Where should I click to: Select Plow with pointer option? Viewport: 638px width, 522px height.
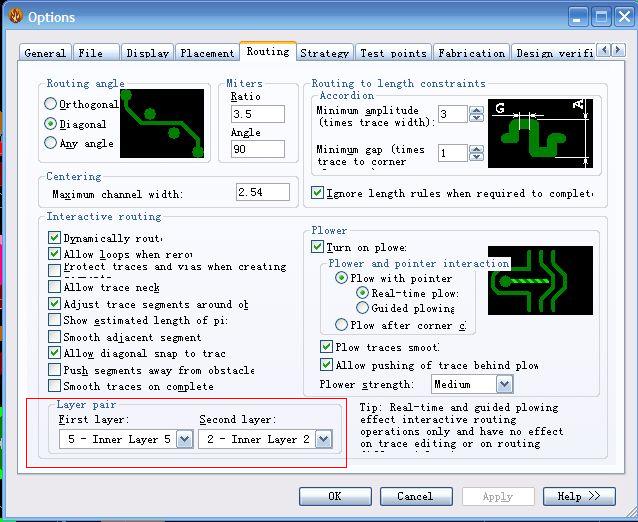coord(341,278)
